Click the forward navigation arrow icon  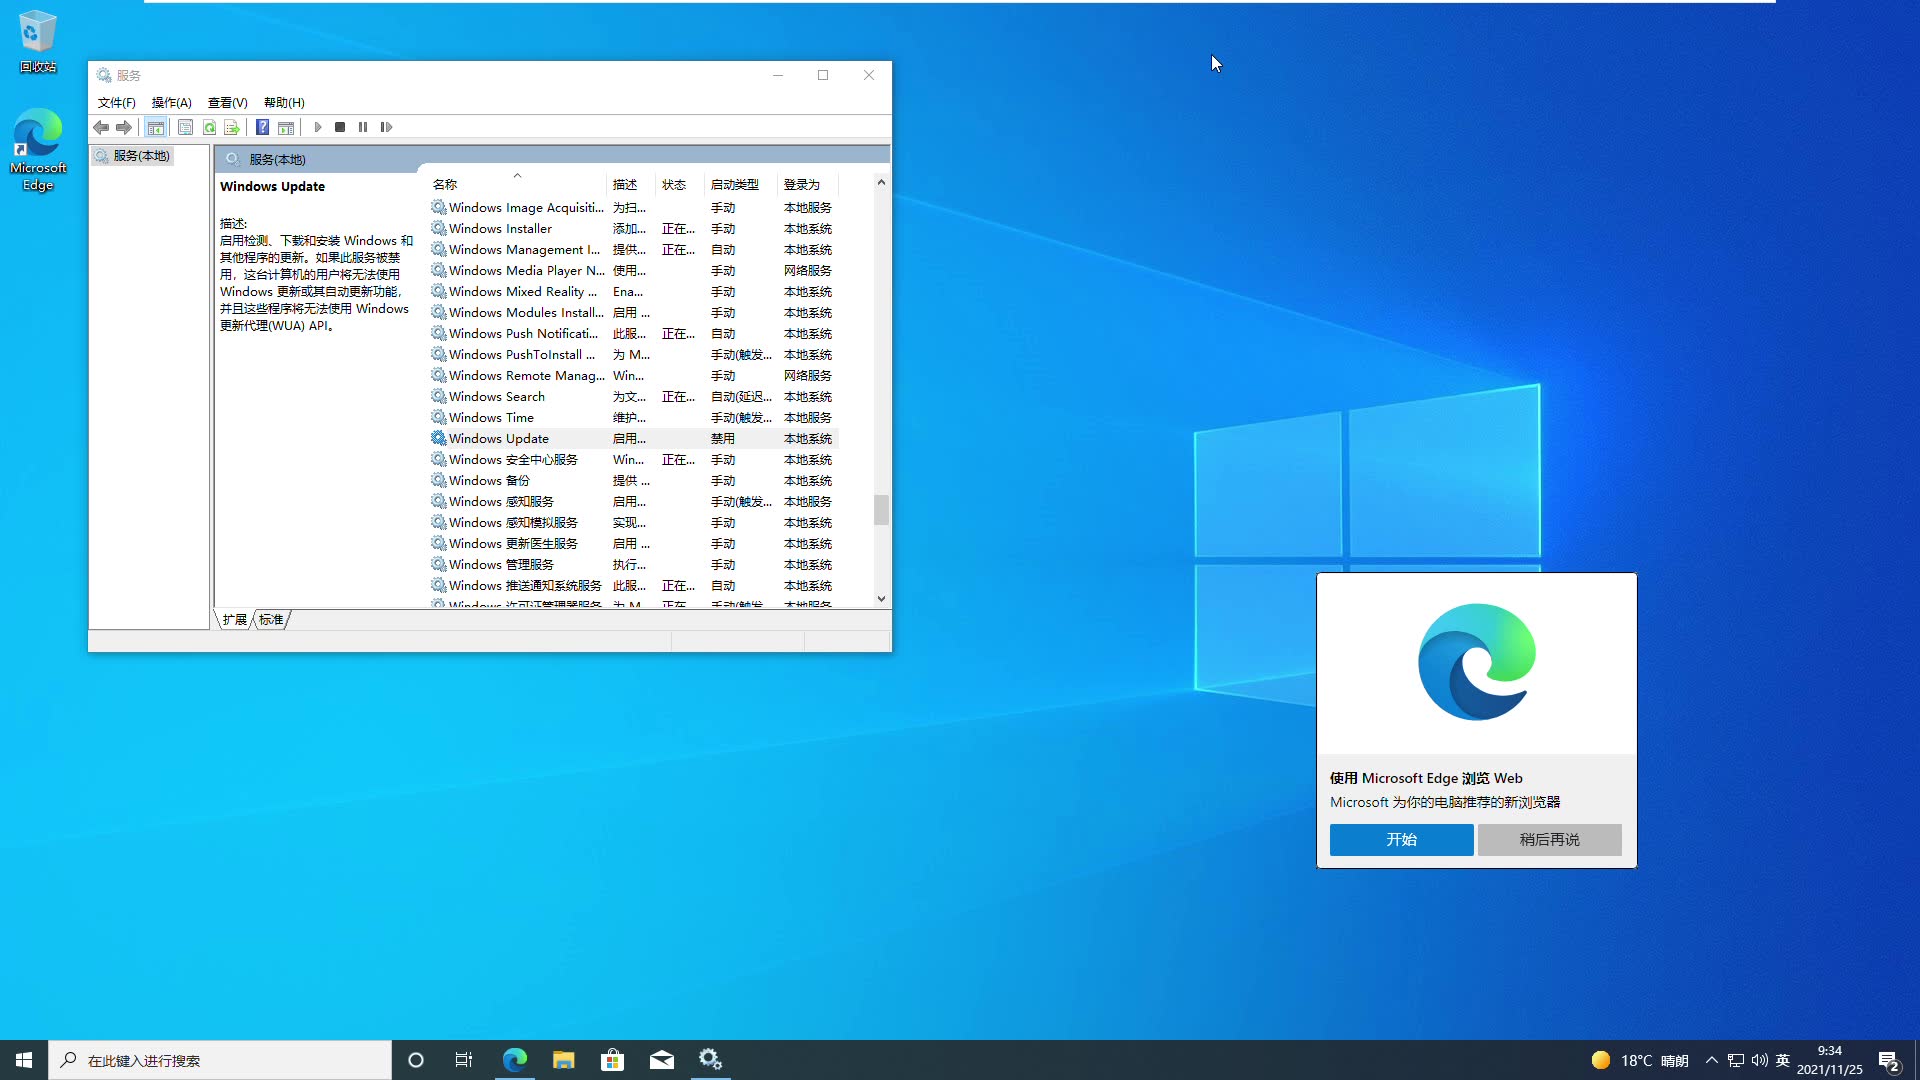tap(124, 125)
